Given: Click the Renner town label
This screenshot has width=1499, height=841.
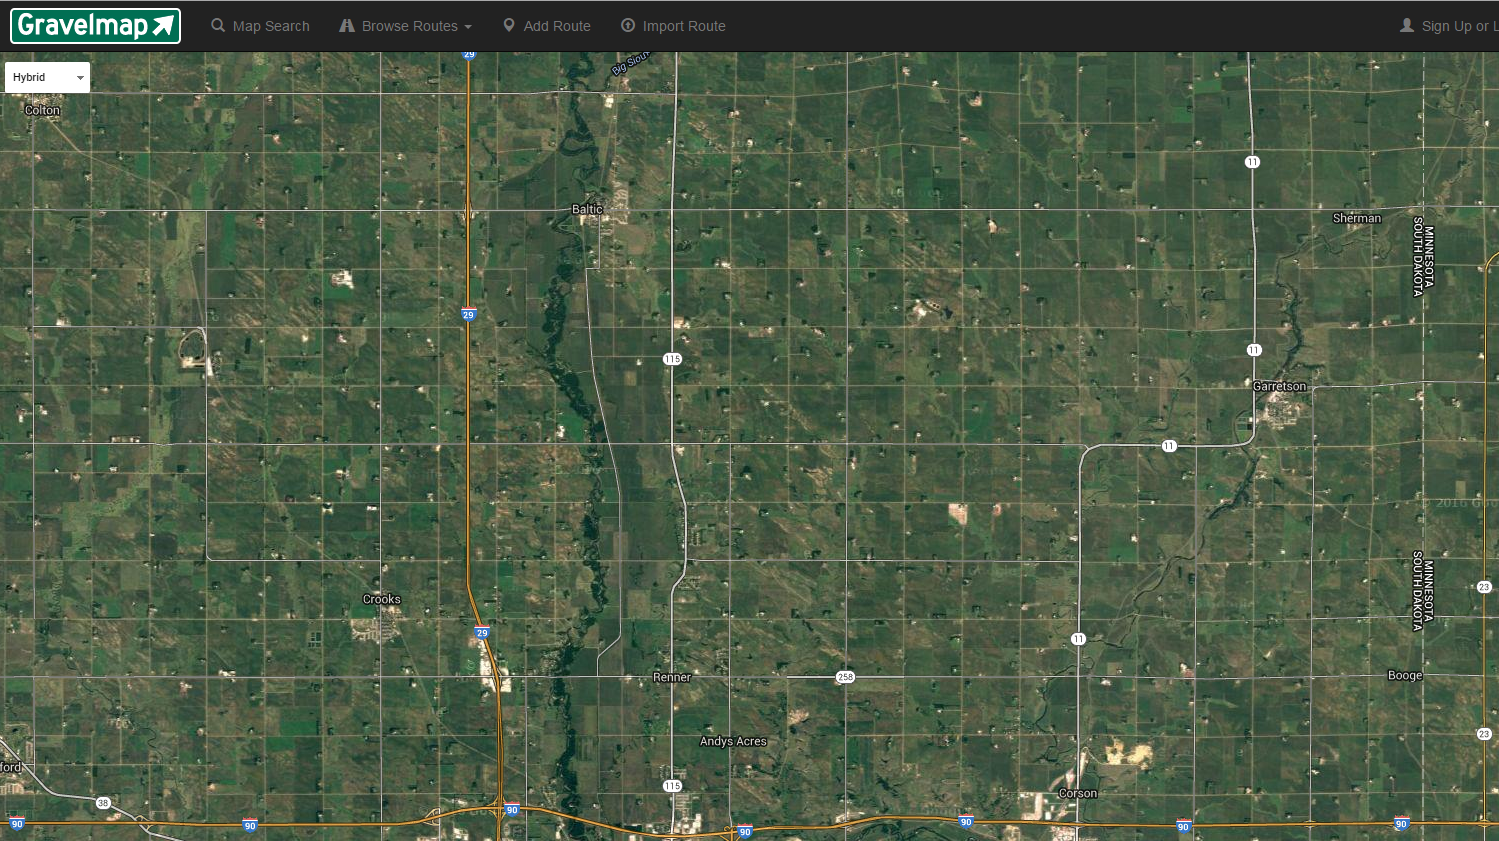Looking at the screenshot, I should click(672, 677).
